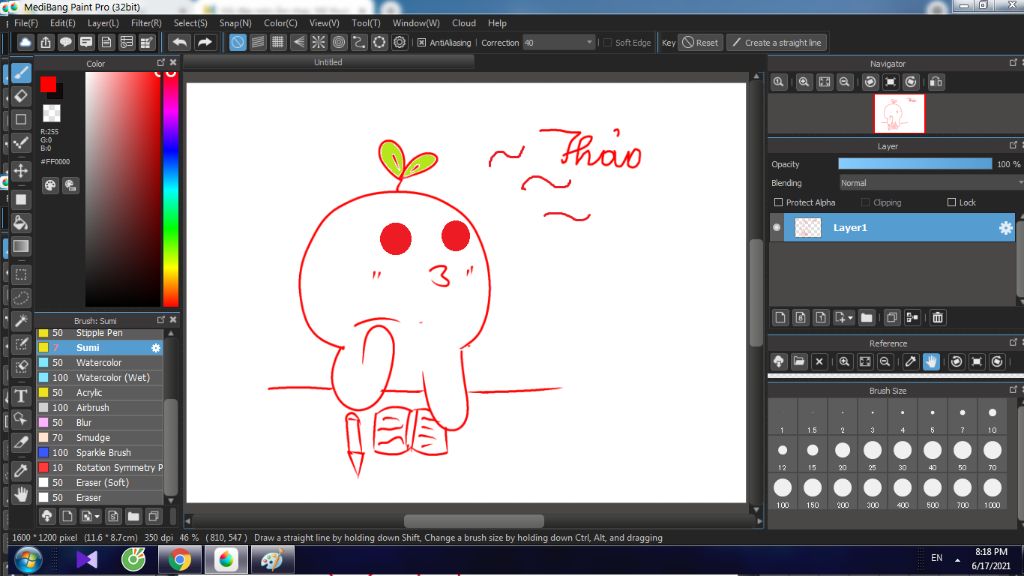Click the rainbow hue bar
The width and height of the screenshot is (1024, 576).
coord(170,188)
